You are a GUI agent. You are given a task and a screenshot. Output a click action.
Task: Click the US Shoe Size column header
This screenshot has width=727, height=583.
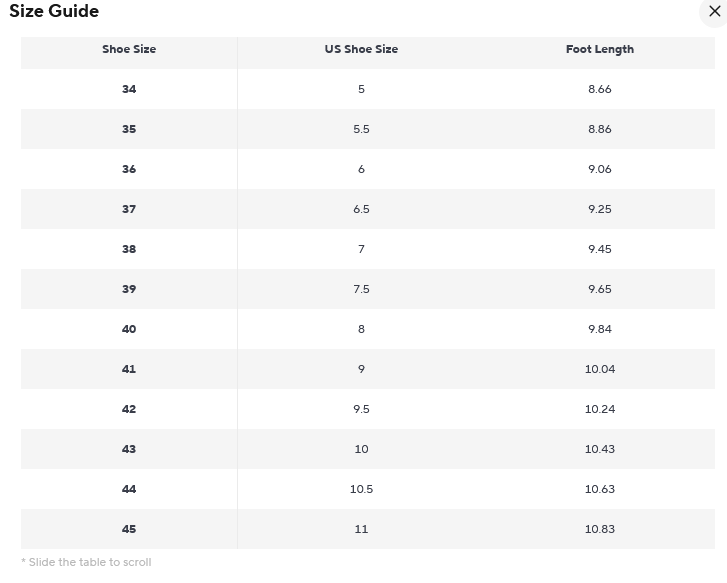(x=361, y=49)
